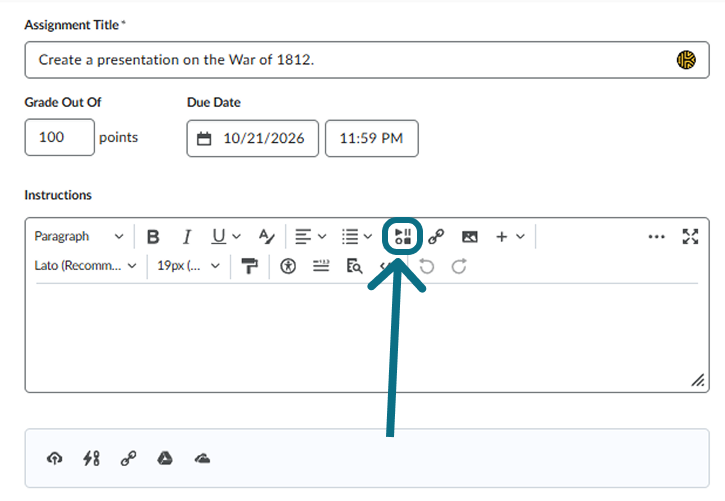Attach a file from Google Drive
725x501 pixels.
click(x=165, y=458)
